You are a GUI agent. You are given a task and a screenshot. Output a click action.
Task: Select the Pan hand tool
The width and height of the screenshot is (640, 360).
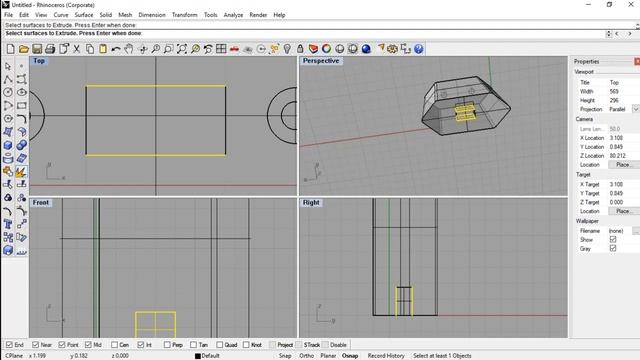(129, 49)
